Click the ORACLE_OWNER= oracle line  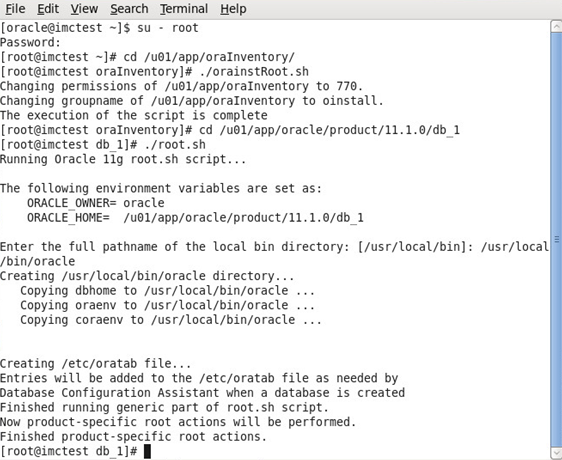(x=96, y=203)
